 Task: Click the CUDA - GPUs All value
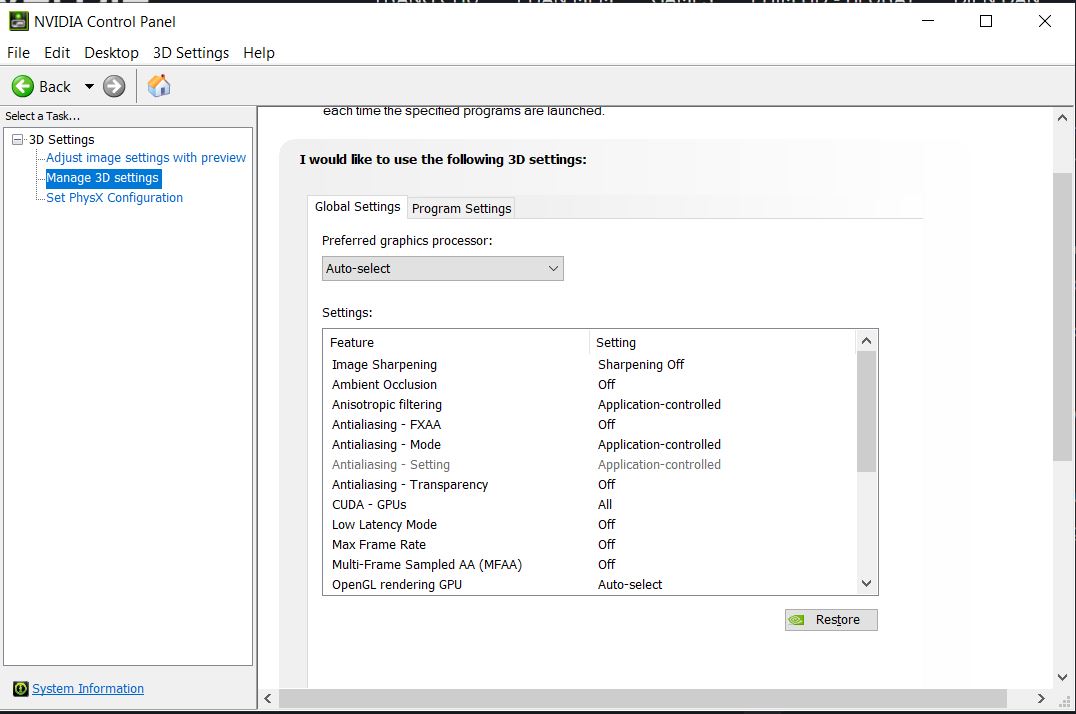tap(605, 505)
